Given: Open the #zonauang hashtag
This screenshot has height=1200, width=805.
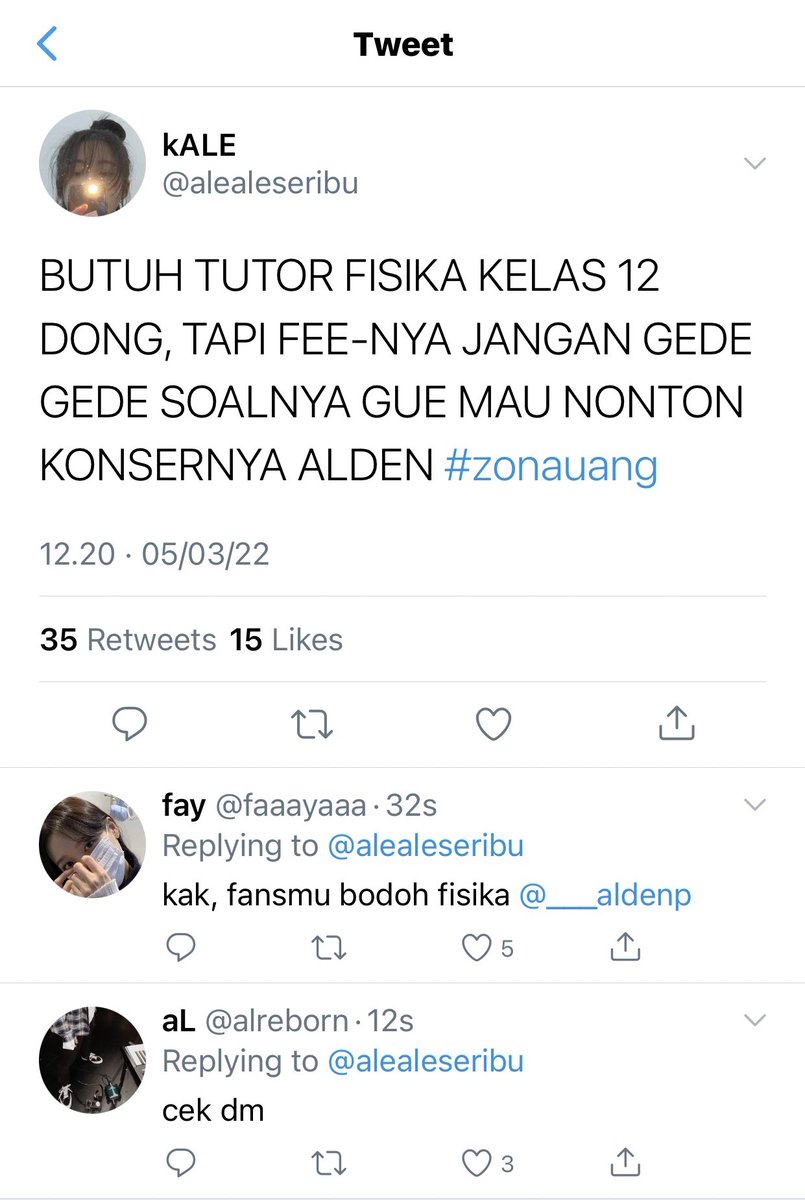Looking at the screenshot, I should tap(551, 466).
